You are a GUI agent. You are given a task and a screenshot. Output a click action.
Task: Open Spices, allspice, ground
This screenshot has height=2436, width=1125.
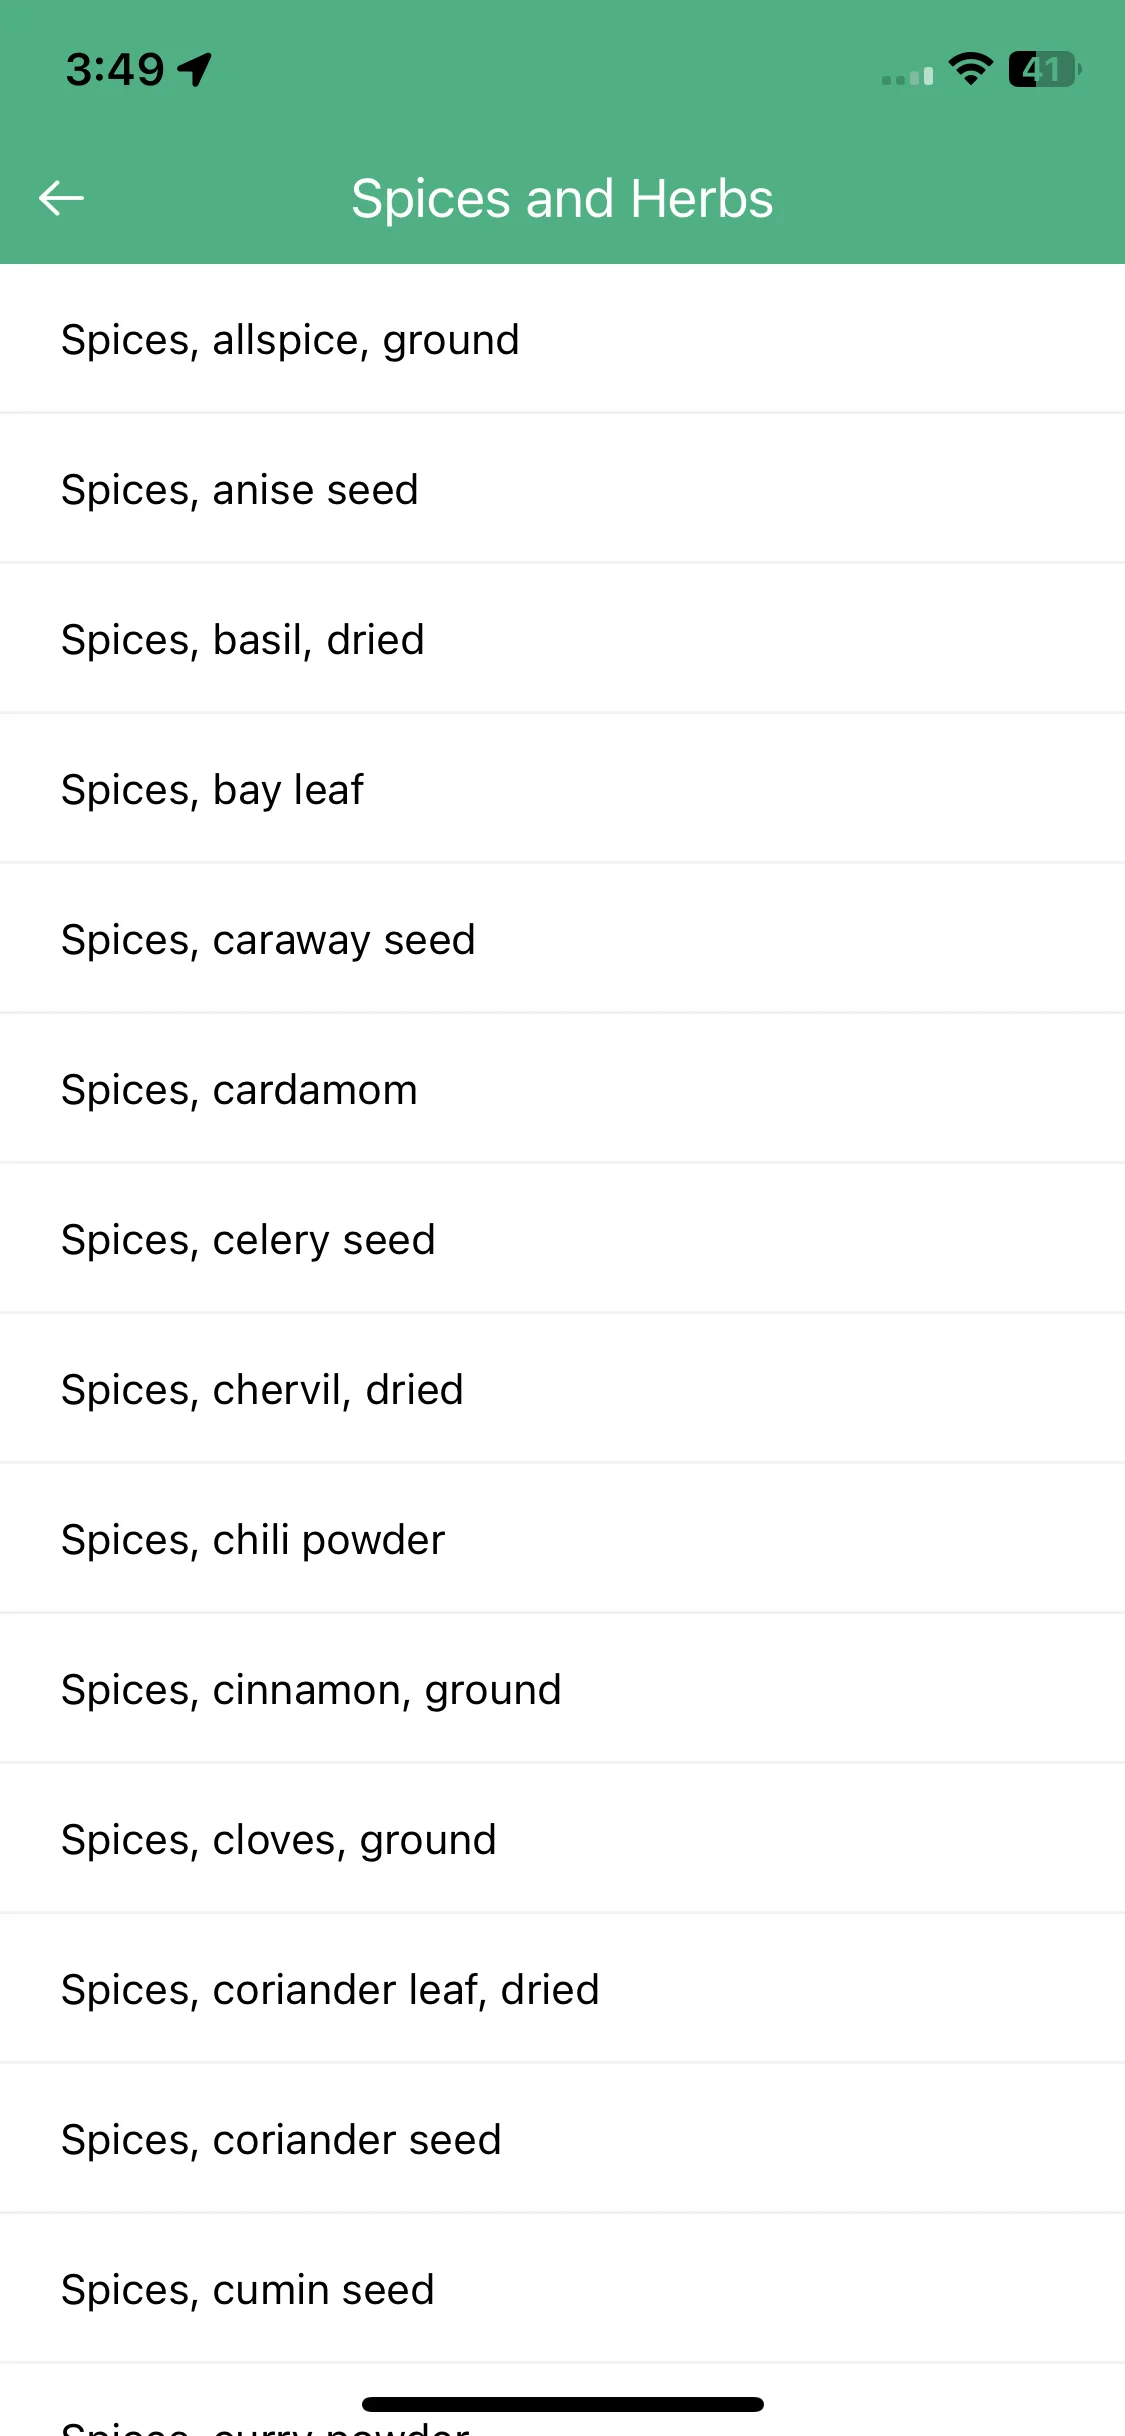pyautogui.click(x=562, y=340)
